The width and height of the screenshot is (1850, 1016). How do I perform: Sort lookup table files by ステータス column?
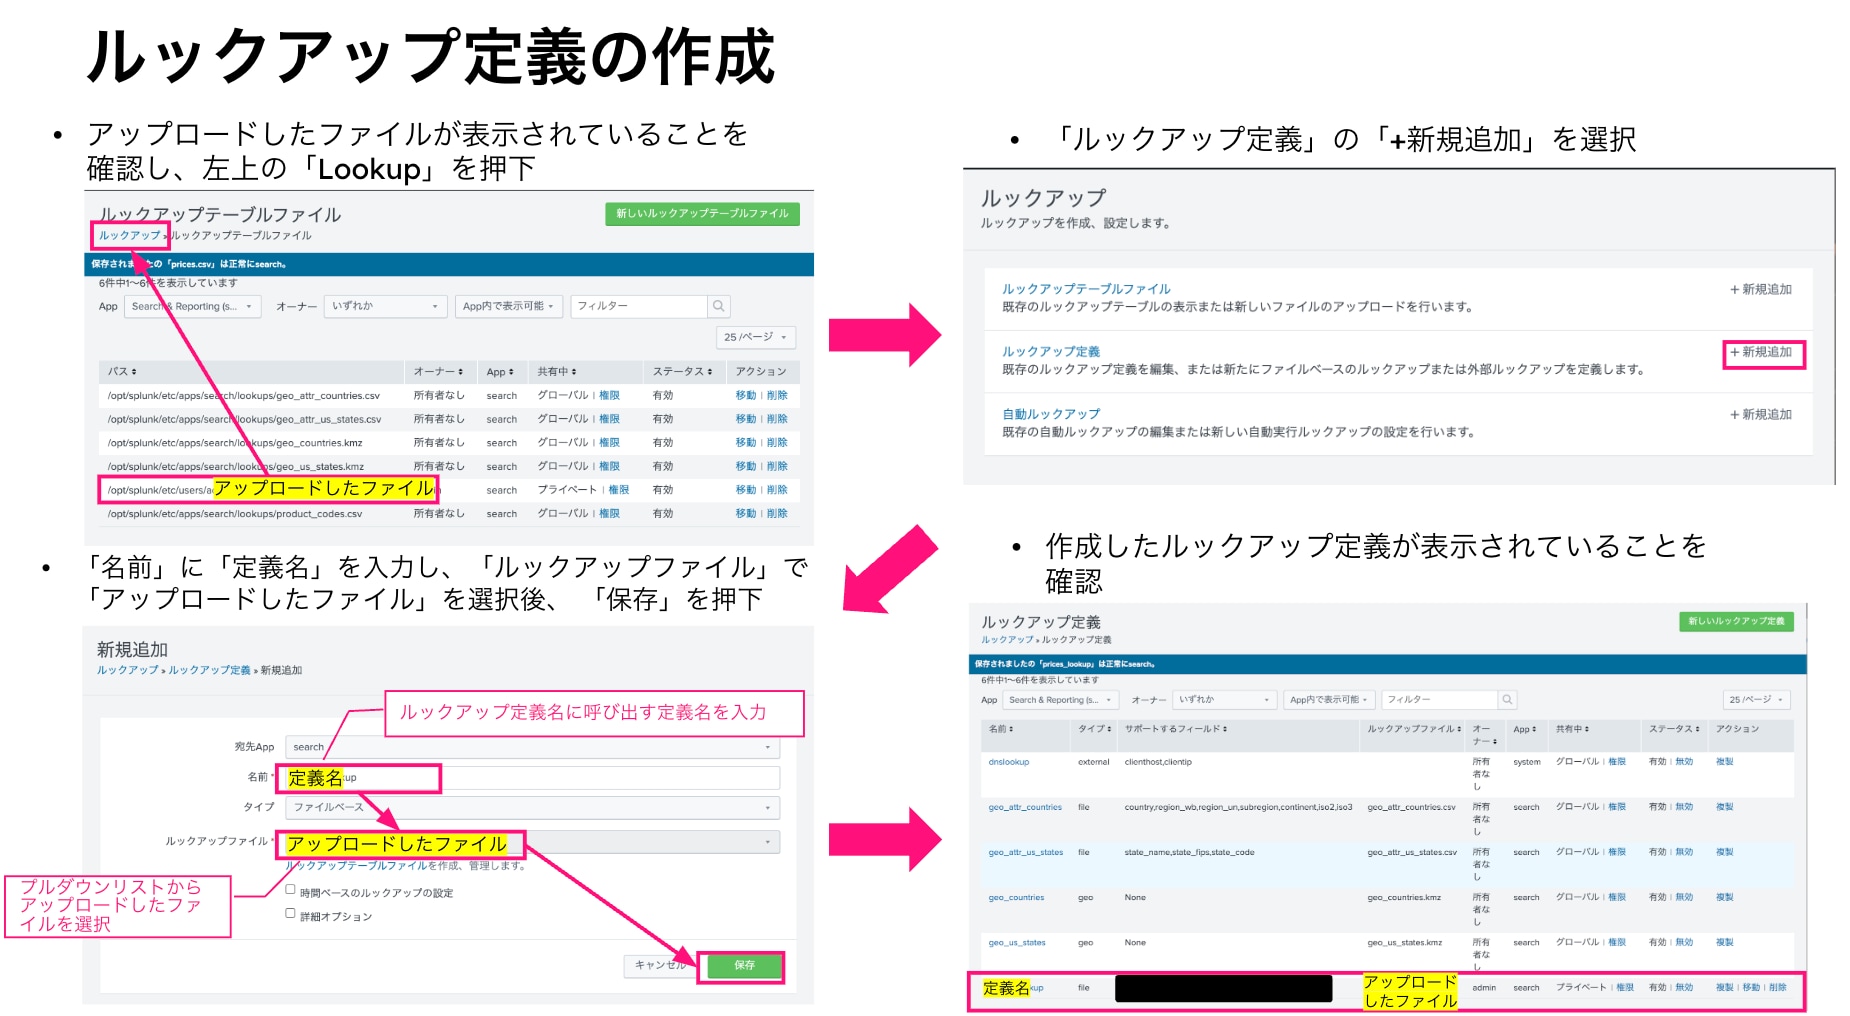683,371
